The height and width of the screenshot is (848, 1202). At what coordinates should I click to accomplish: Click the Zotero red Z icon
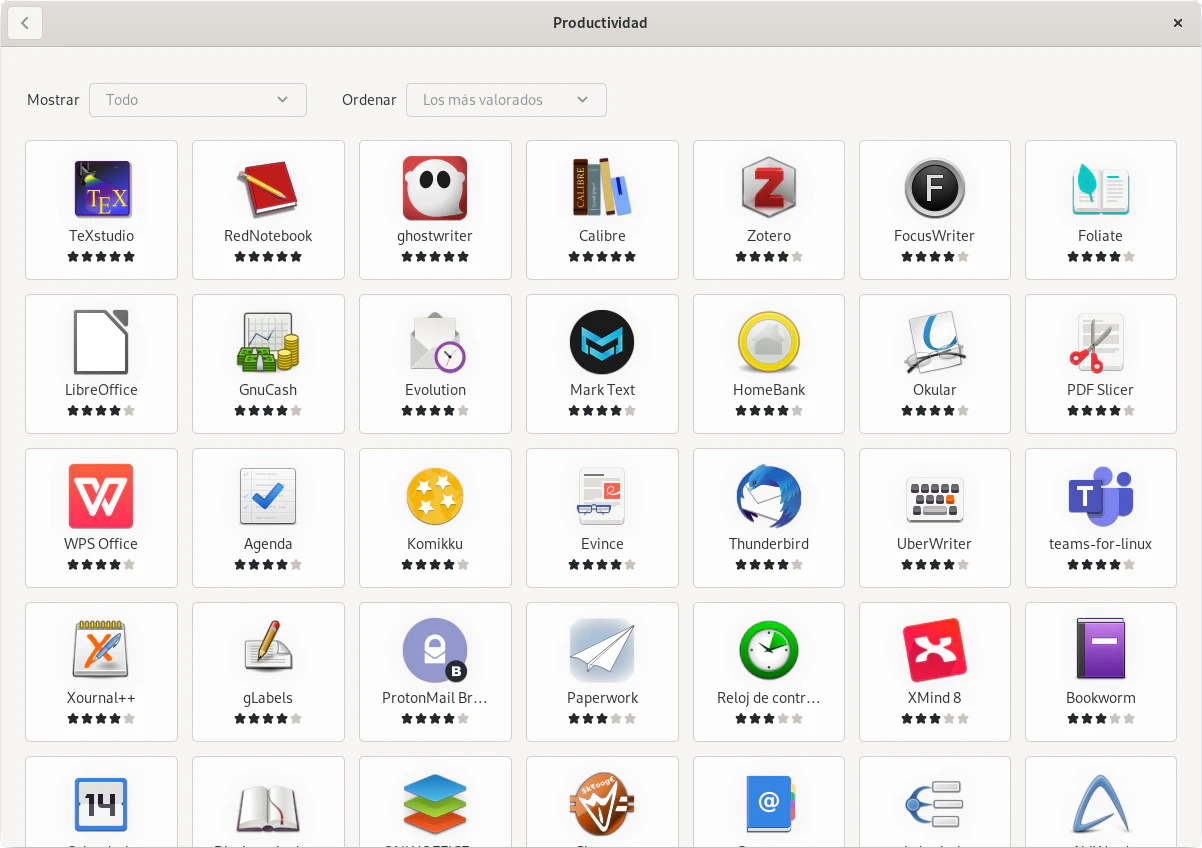click(x=768, y=188)
